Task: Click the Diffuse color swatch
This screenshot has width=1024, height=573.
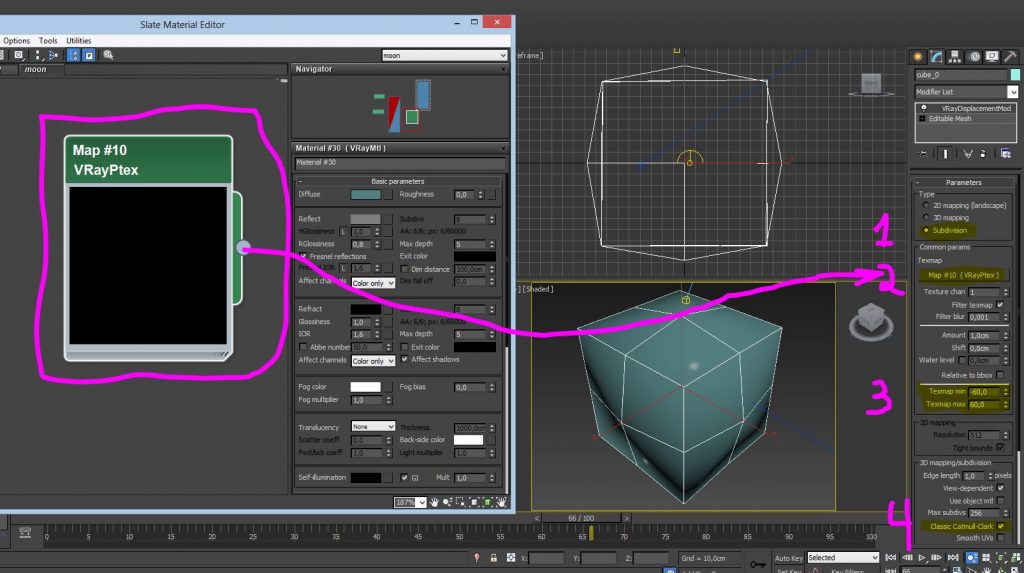Action: [366, 195]
